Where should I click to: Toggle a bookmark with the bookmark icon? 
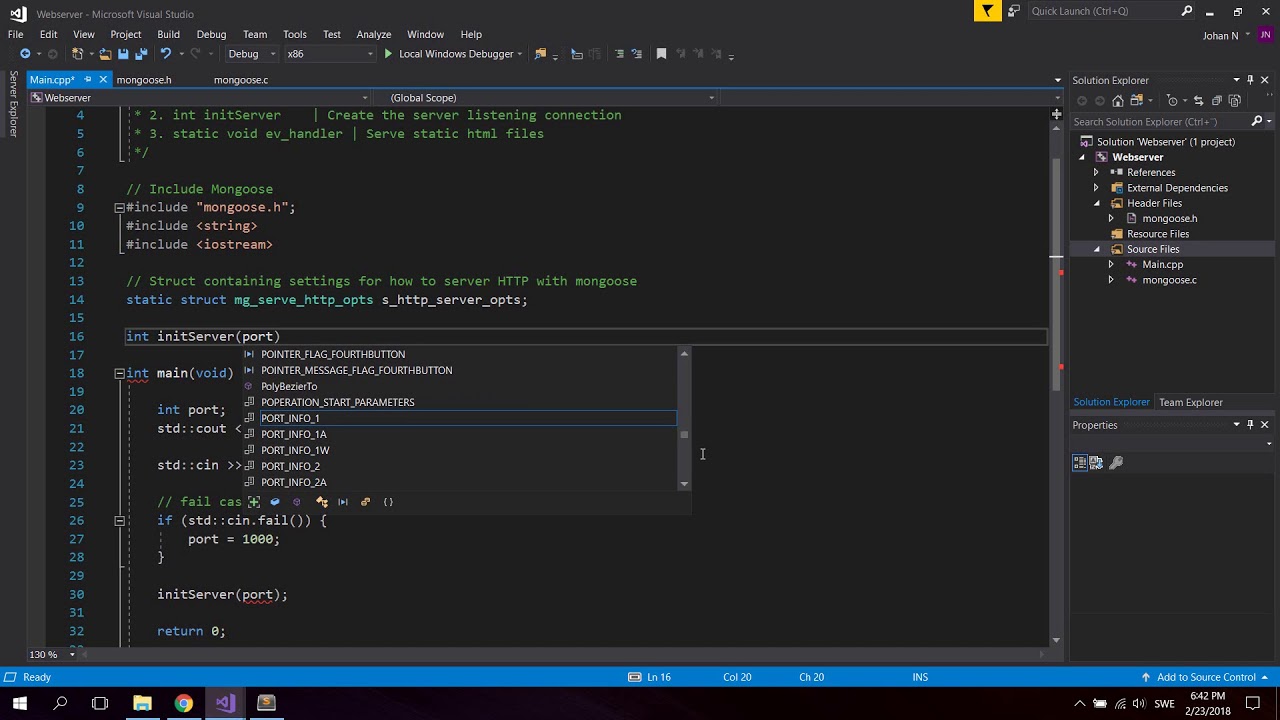click(x=661, y=54)
